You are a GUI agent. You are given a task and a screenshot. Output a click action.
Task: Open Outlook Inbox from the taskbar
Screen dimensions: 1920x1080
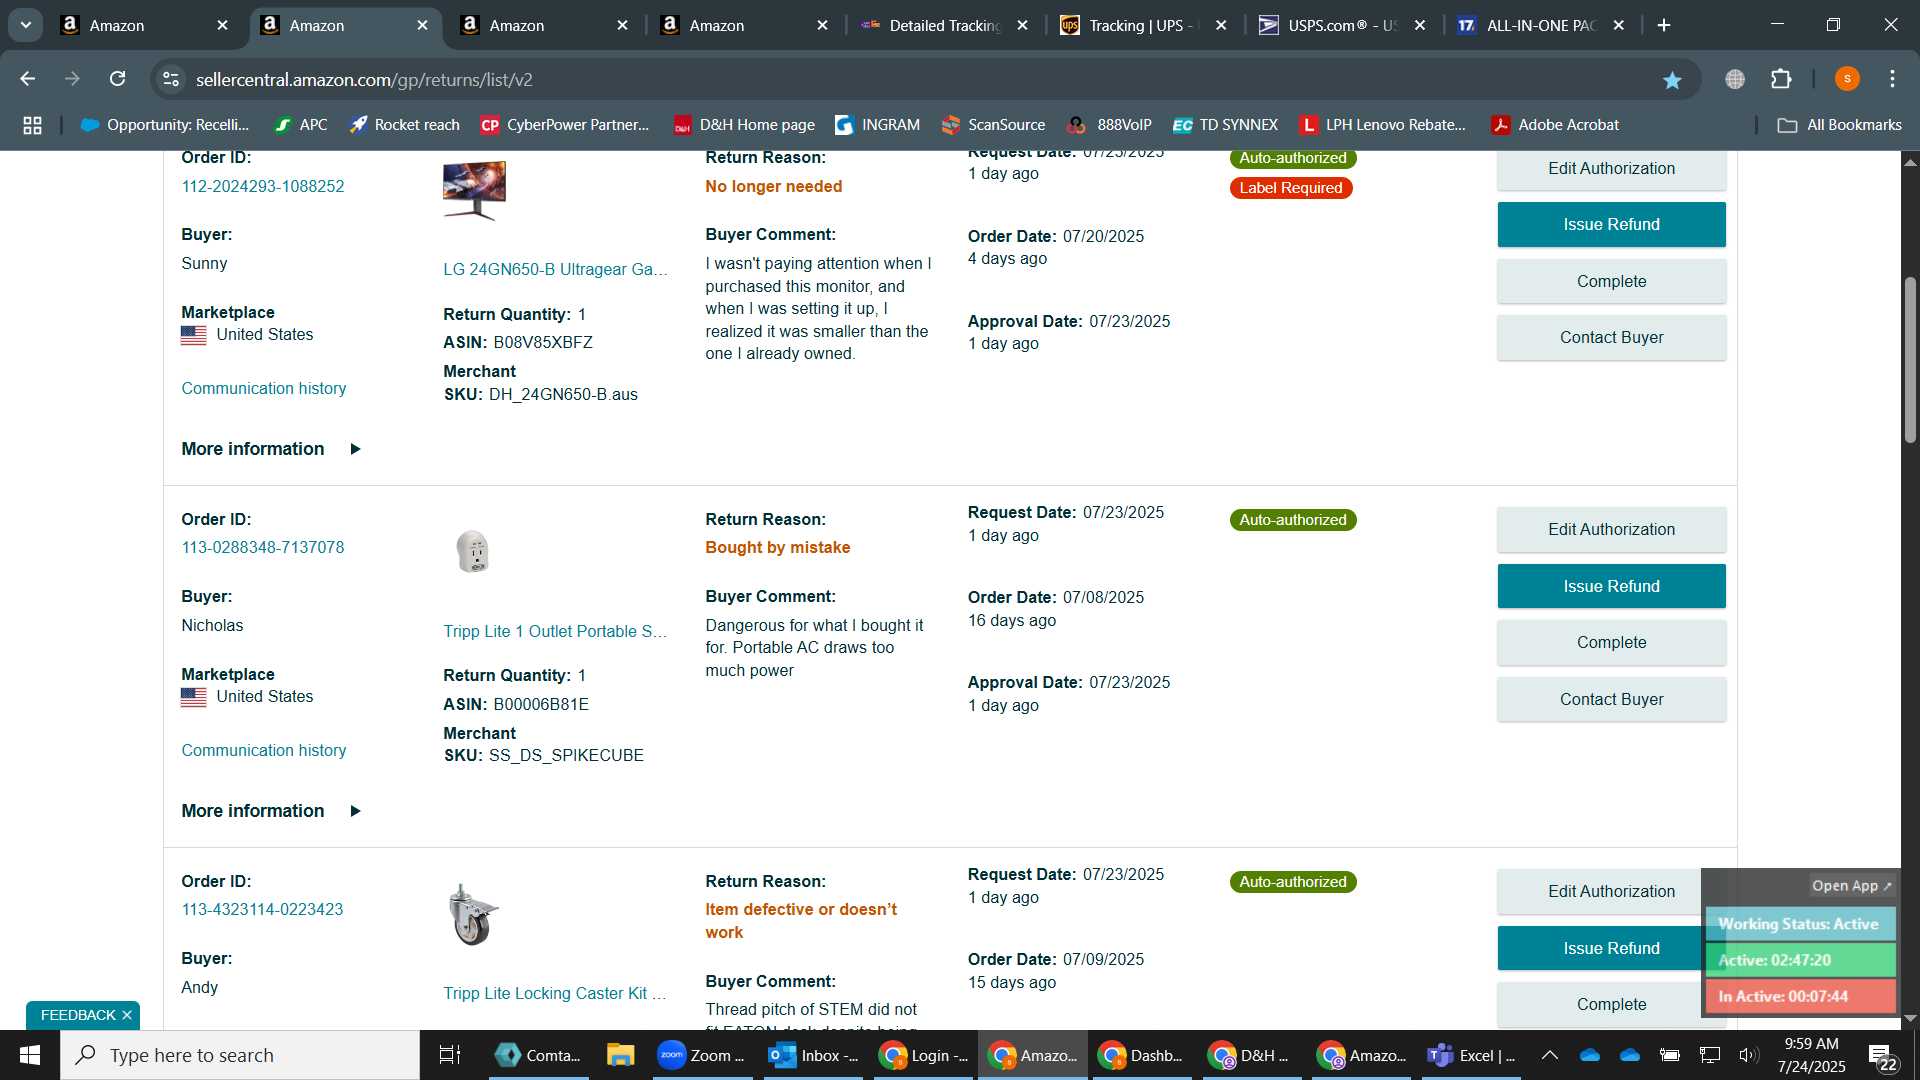[813, 1055]
